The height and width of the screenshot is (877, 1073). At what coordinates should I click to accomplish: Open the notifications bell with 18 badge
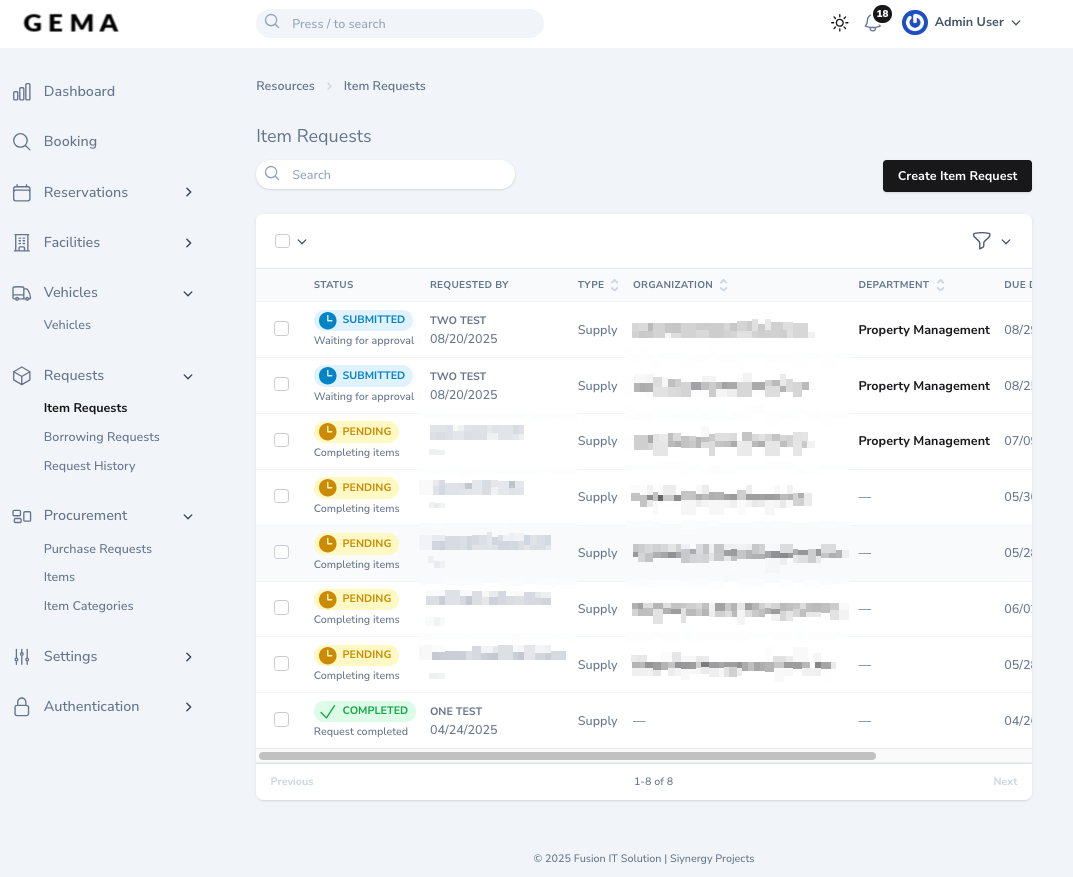point(871,23)
